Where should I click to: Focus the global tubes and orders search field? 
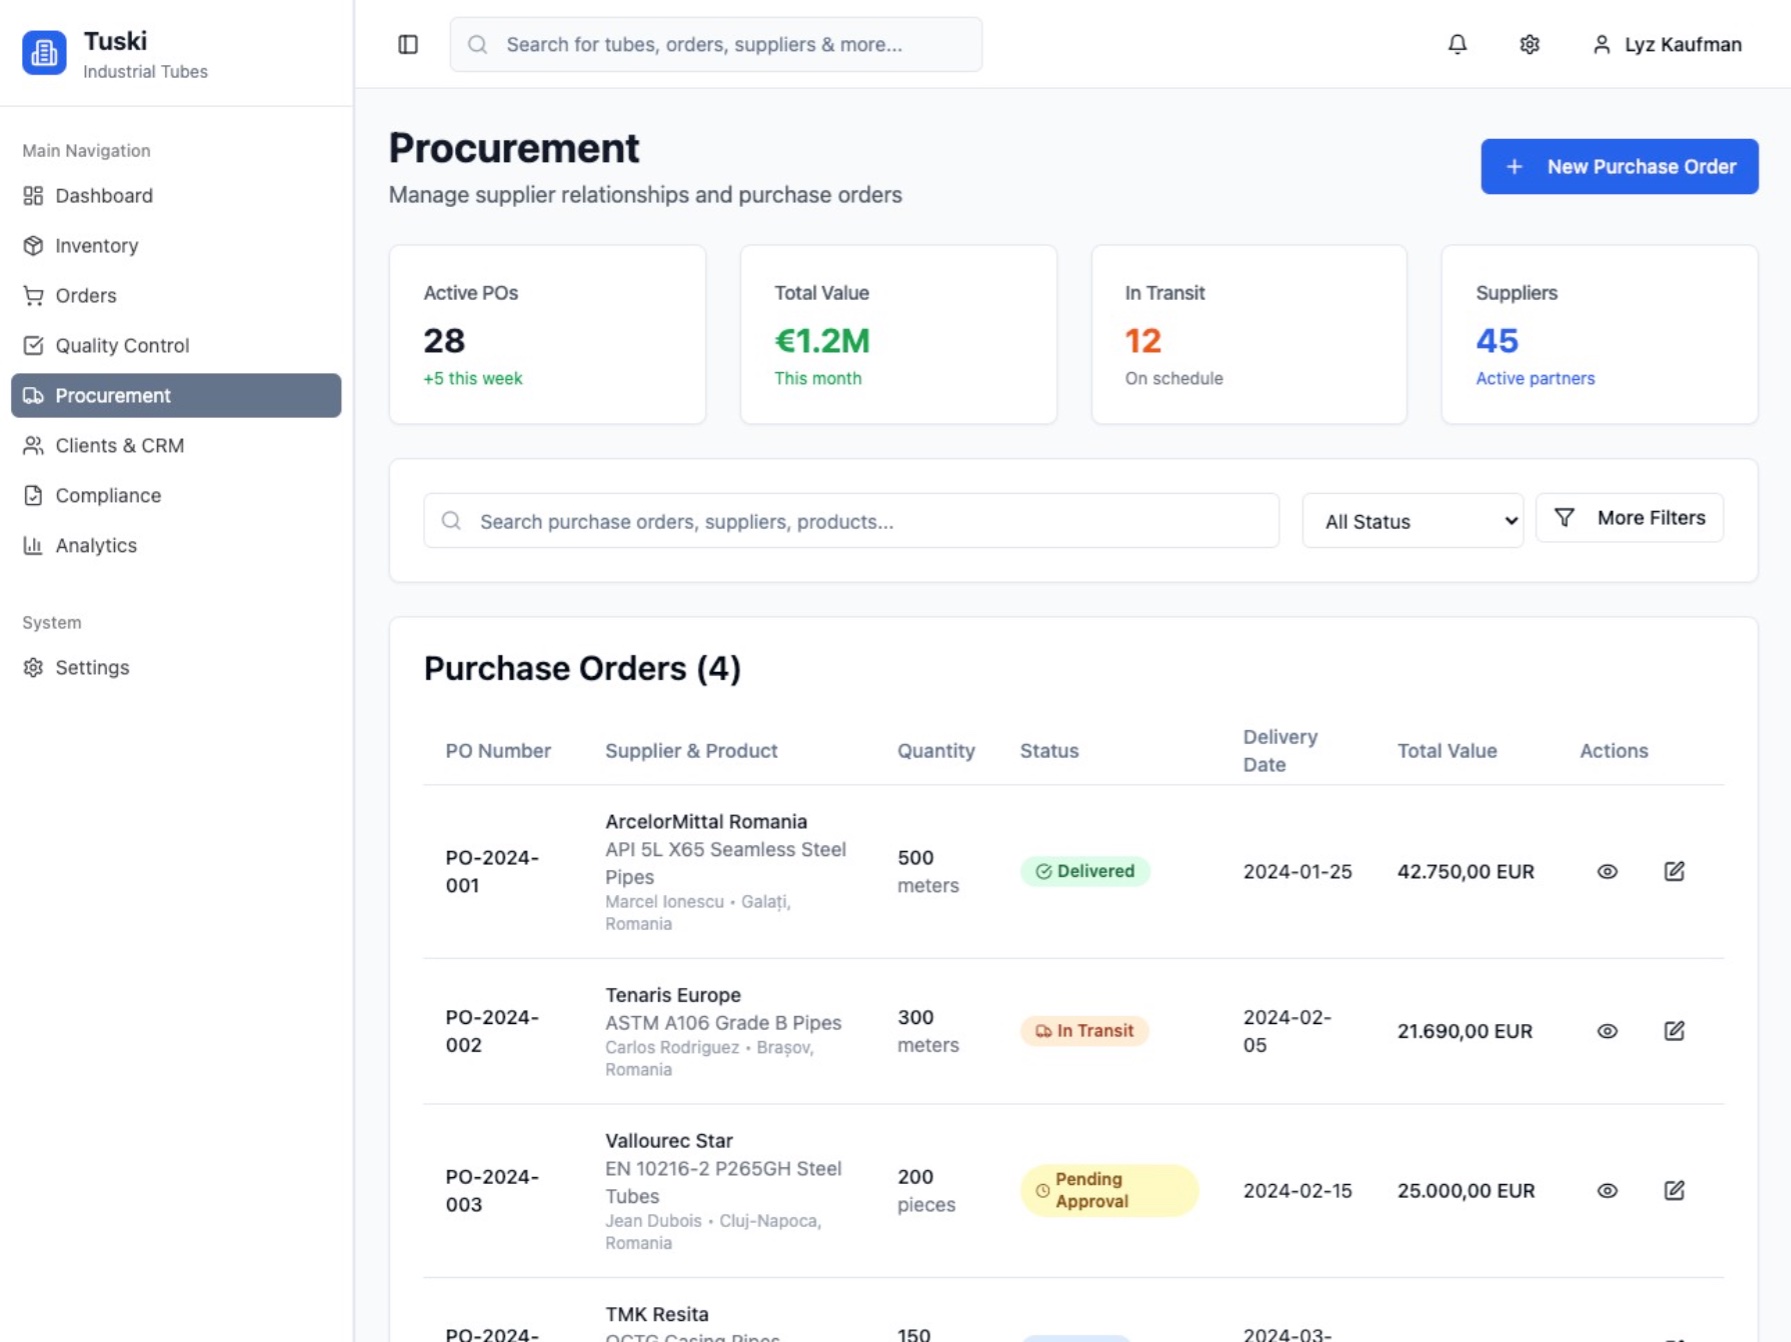click(716, 44)
